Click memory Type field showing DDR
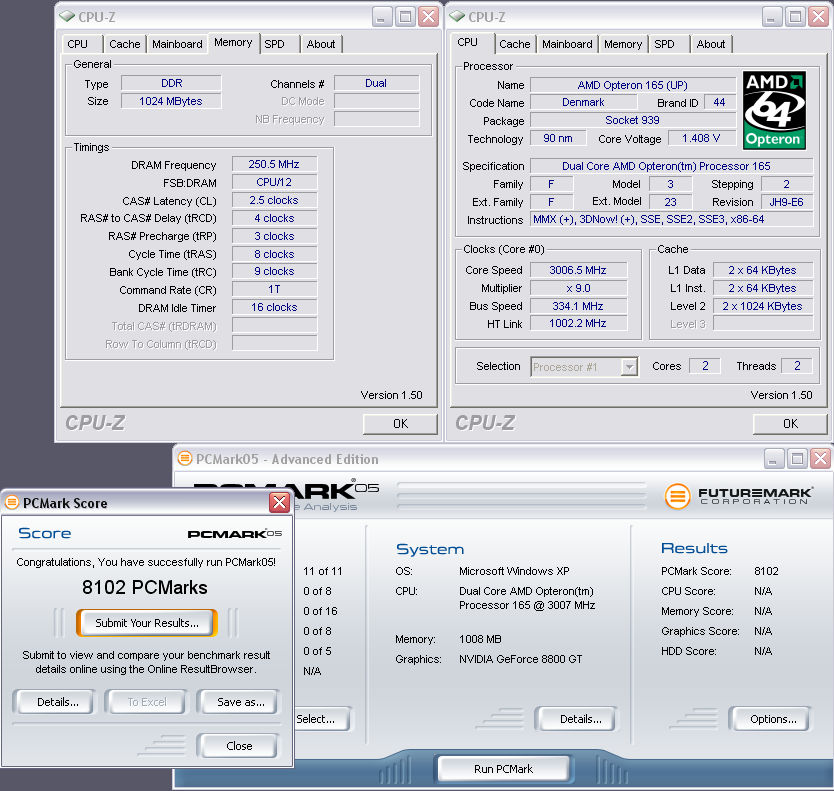This screenshot has width=834, height=791. 171,84
